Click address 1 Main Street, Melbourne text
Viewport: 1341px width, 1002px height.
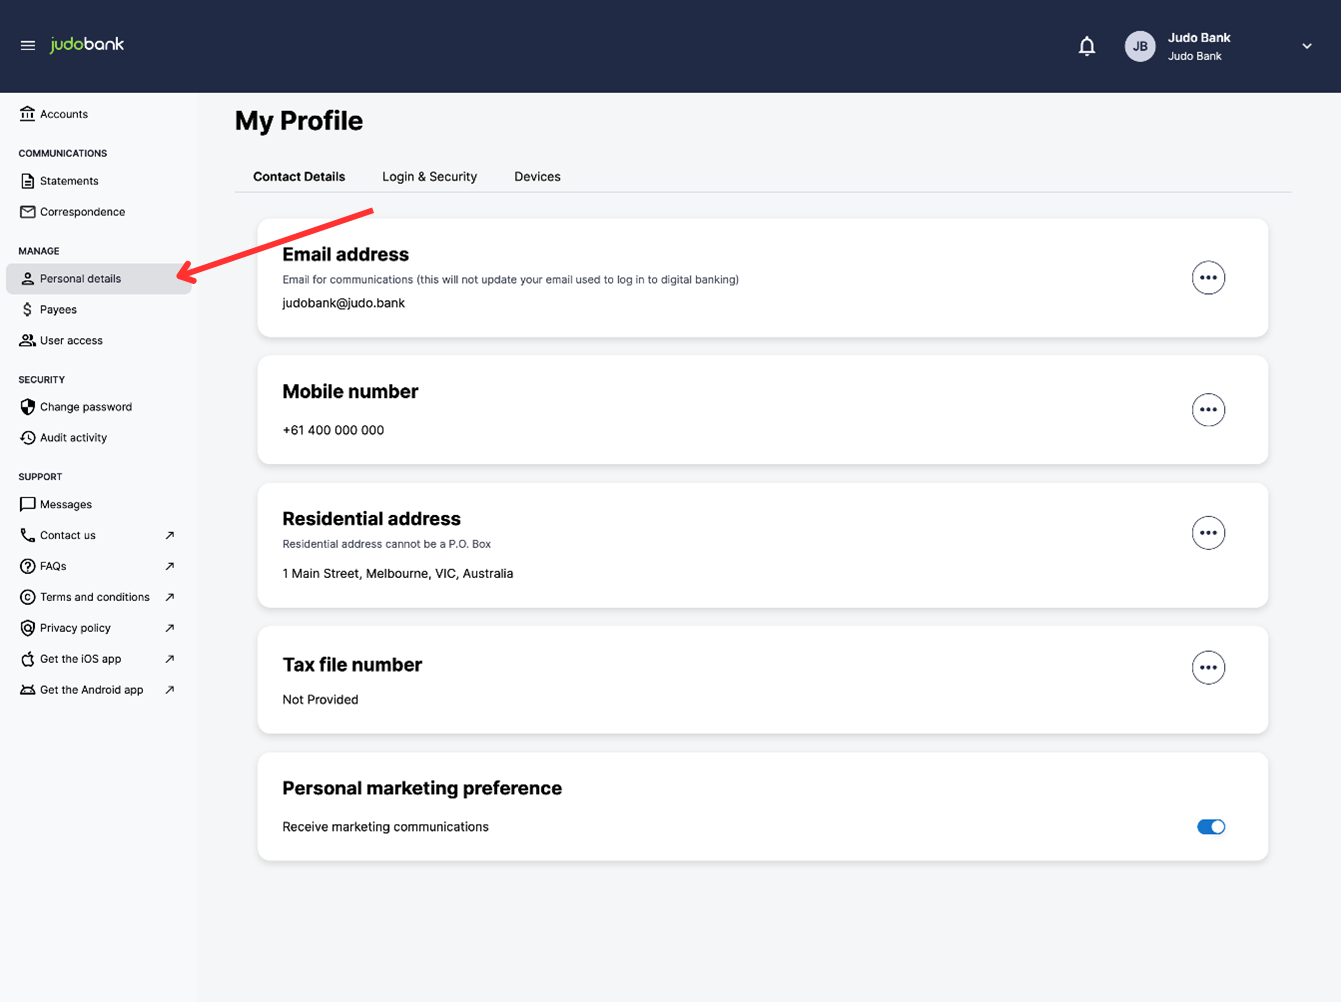click(x=397, y=574)
